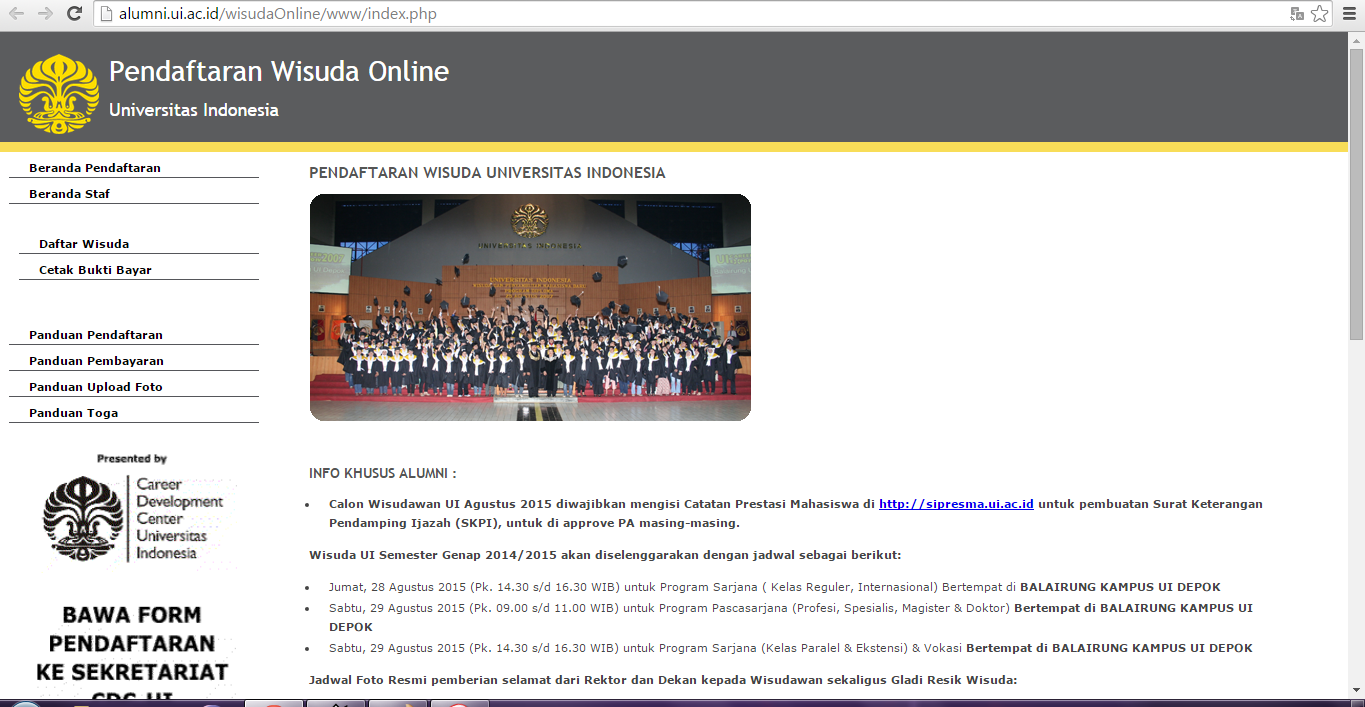The image size is (1365, 707).
Task: Click the 'Jumat, 28 Agustus 2015' schedule line
Action: pos(774,587)
